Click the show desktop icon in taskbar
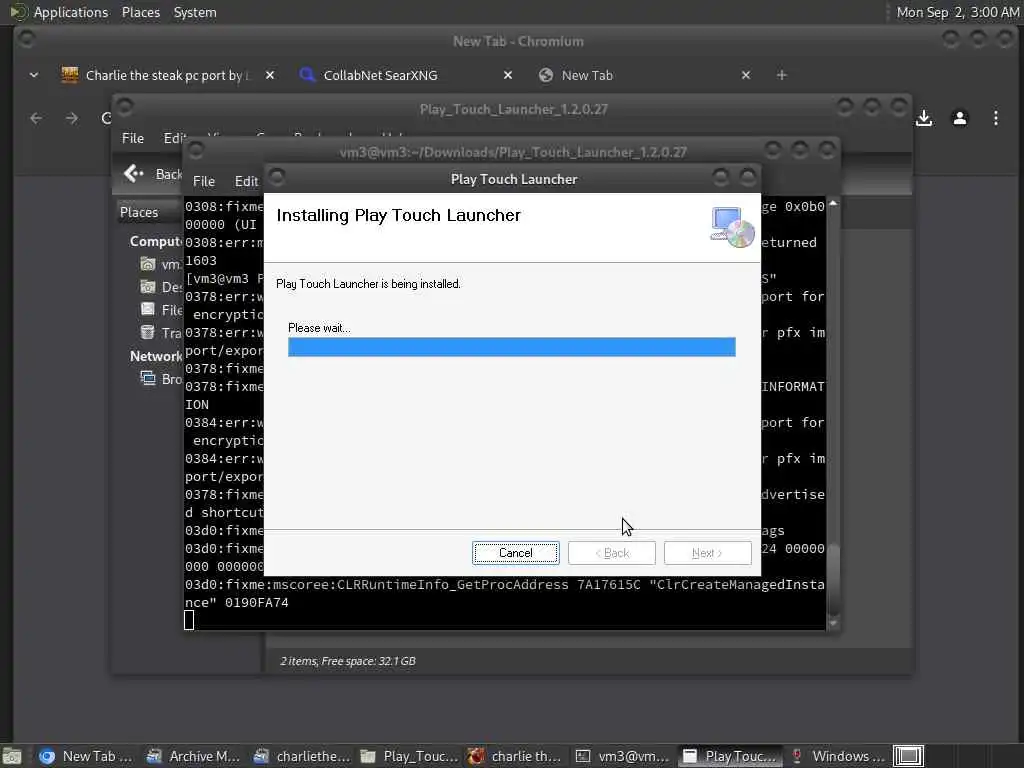The width and height of the screenshot is (1024, 768). pyautogui.click(x=12, y=756)
